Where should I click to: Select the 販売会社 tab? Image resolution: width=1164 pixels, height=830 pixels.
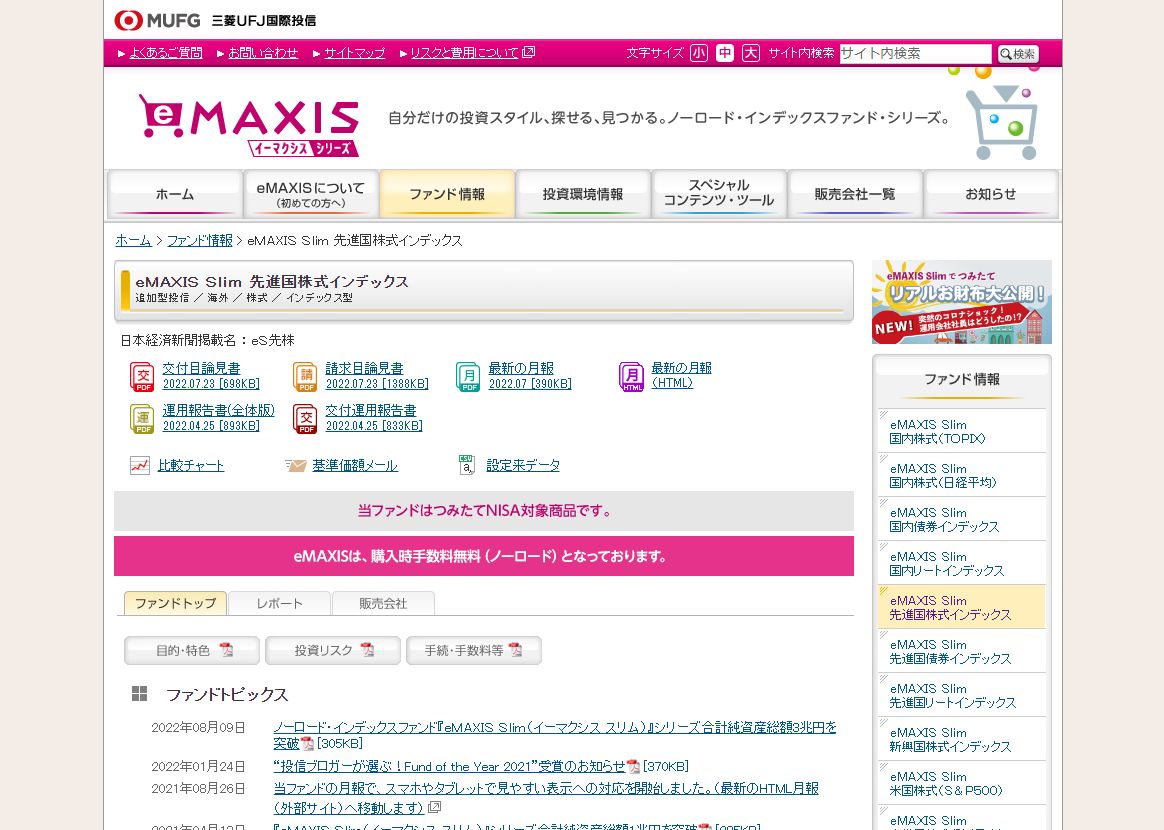[383, 603]
